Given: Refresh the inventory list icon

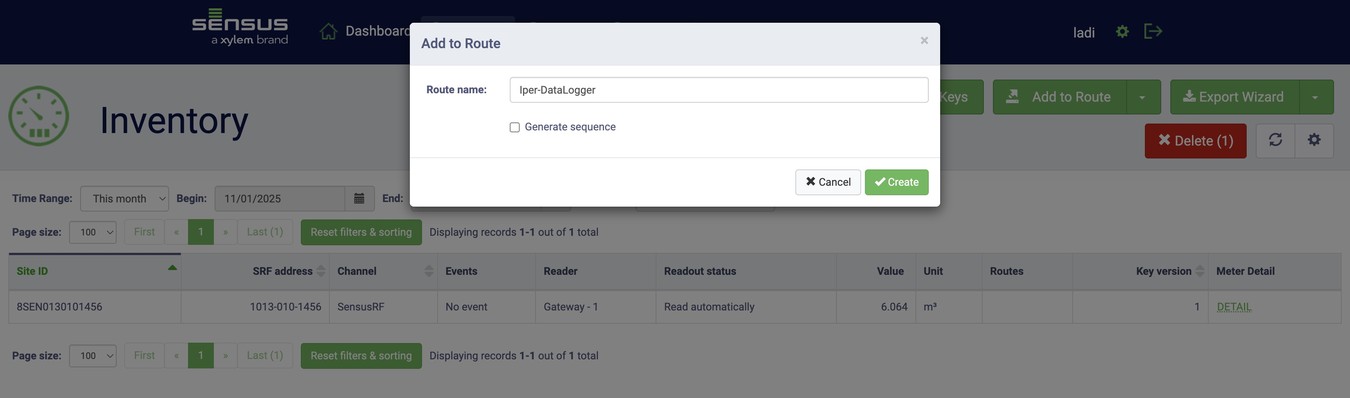Looking at the screenshot, I should (1275, 140).
